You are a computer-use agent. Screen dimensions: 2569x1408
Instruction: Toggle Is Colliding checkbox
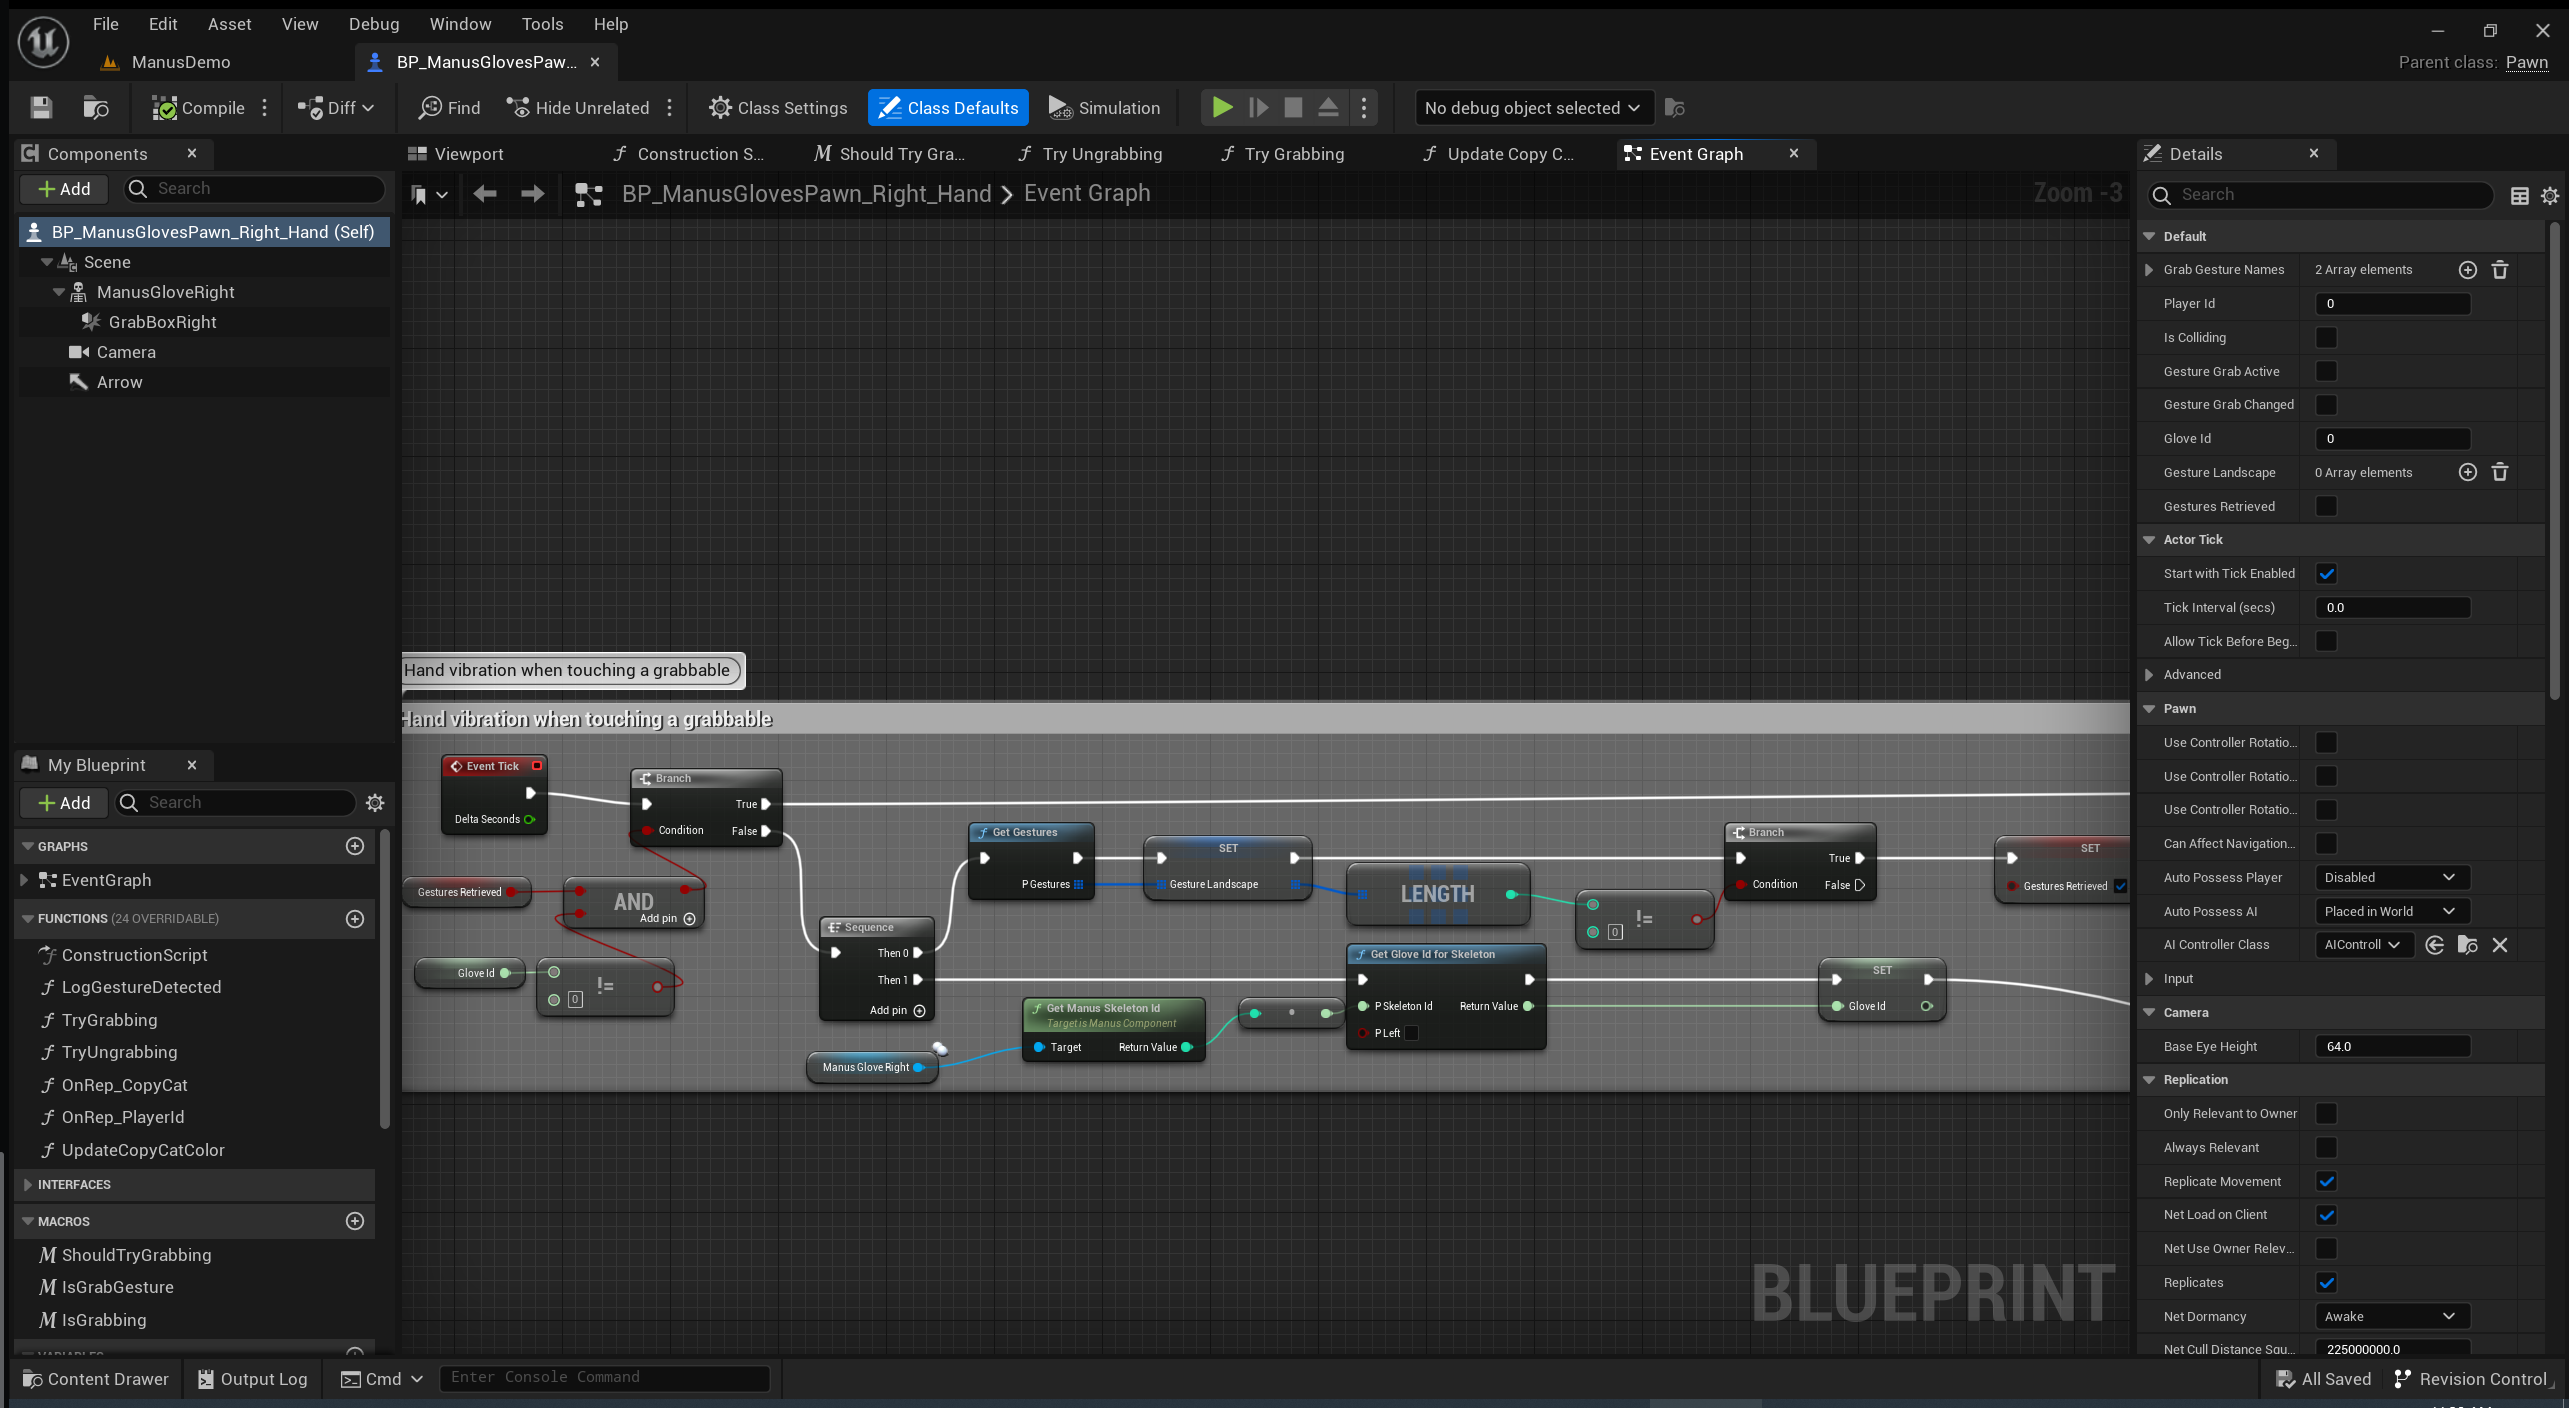[x=2326, y=338]
